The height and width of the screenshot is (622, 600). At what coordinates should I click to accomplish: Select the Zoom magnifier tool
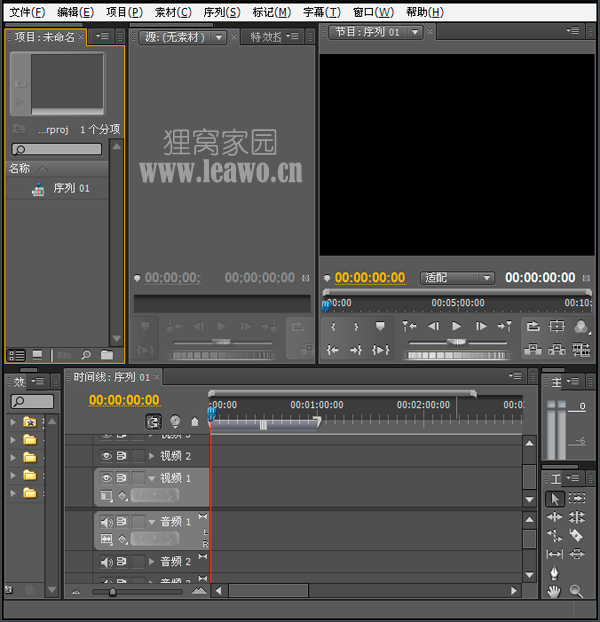[x=576, y=591]
